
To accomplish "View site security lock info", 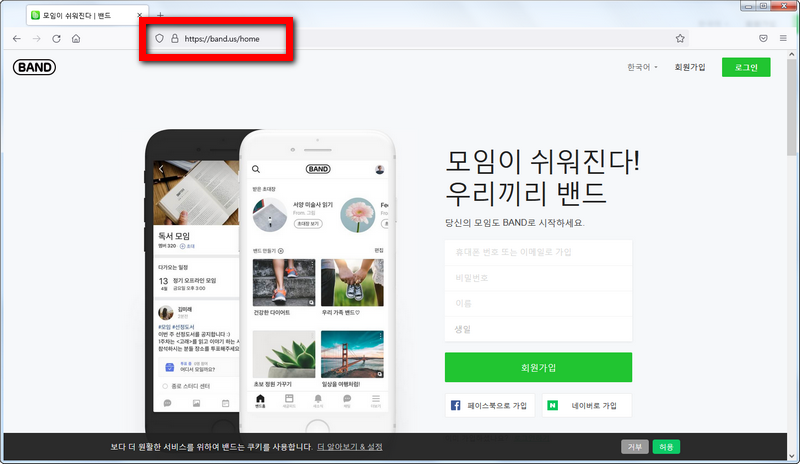I will [x=174, y=38].
